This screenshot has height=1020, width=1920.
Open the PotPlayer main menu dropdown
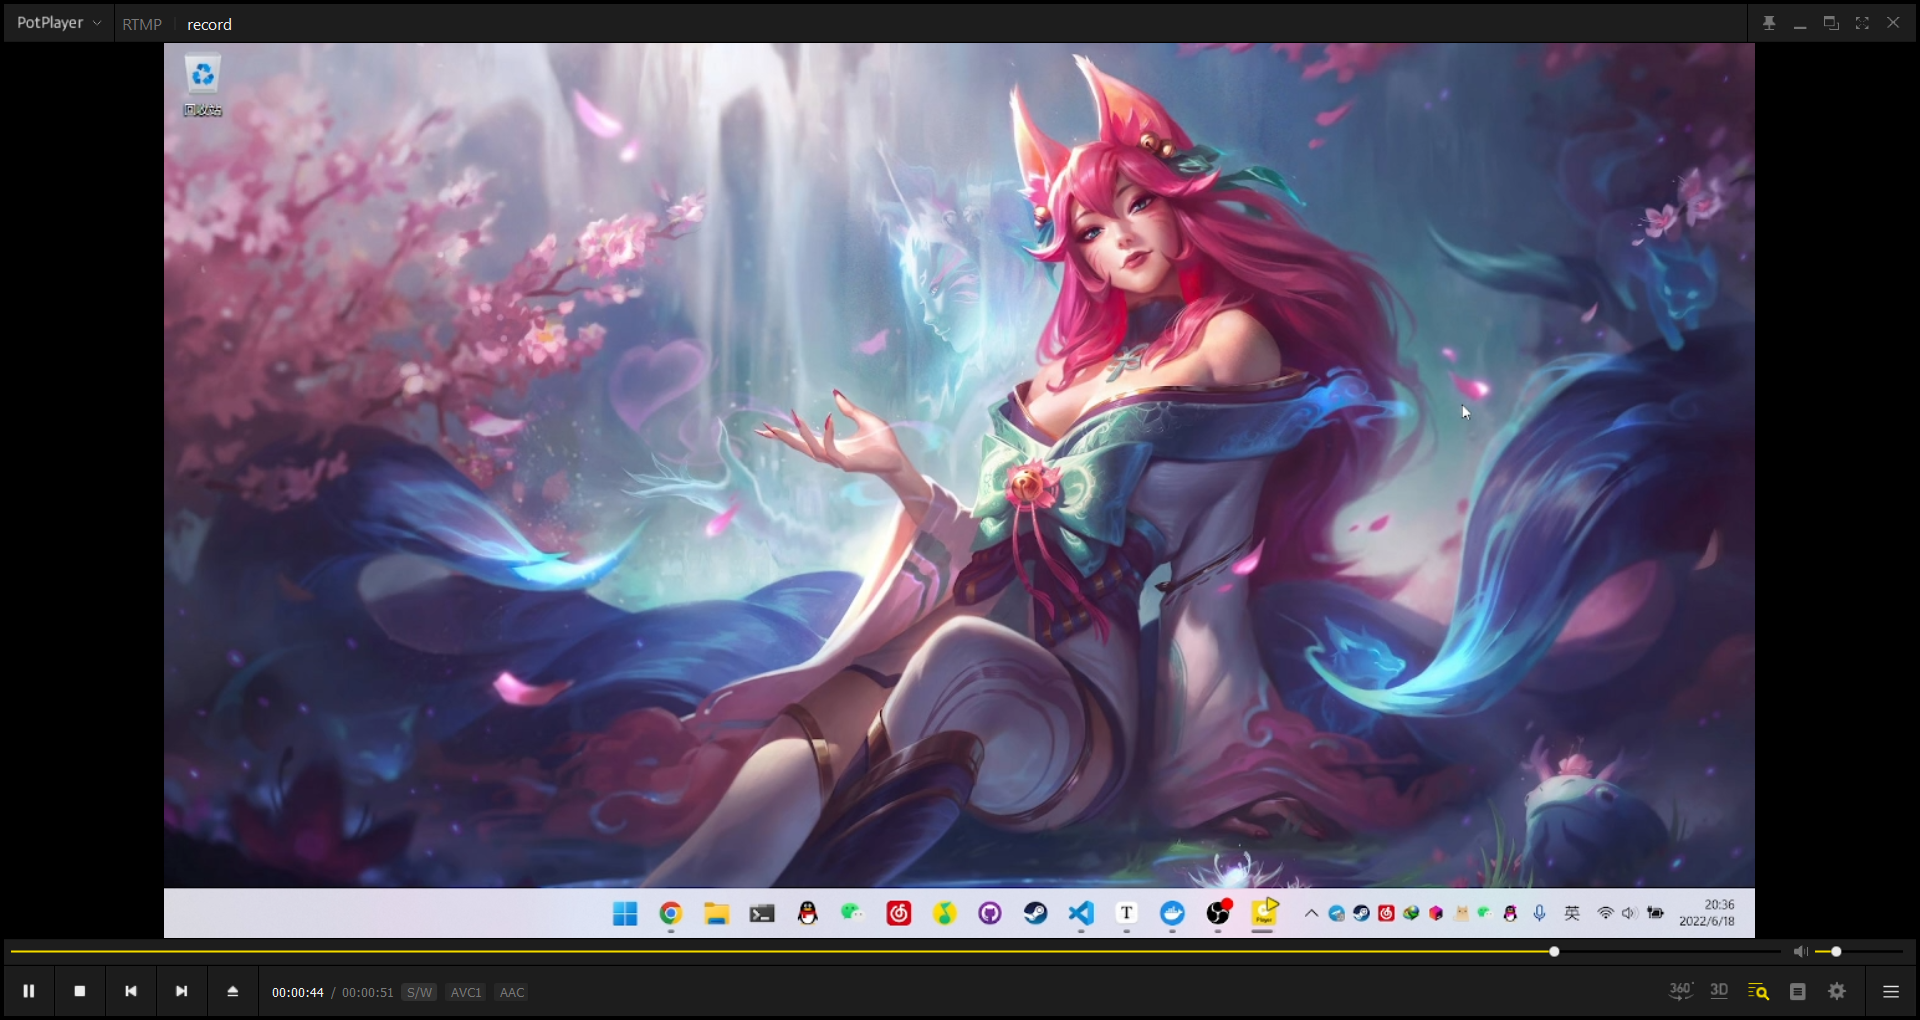tap(58, 23)
